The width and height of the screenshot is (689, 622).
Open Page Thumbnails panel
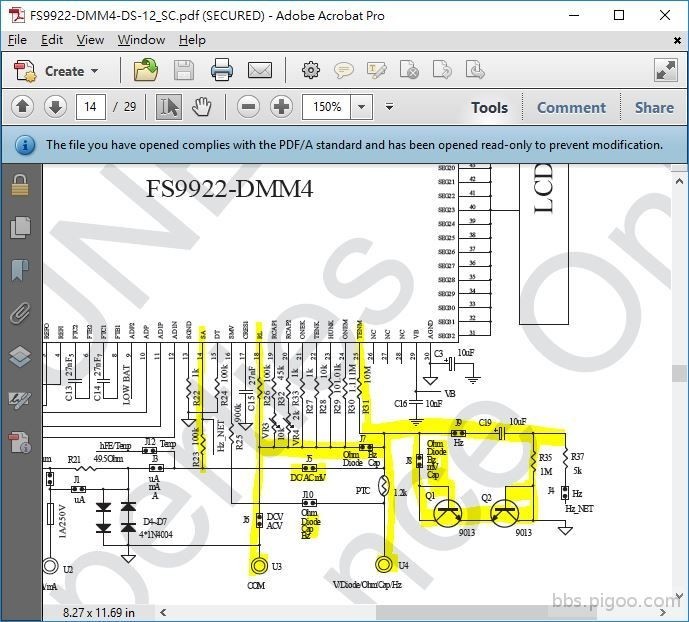[x=20, y=227]
